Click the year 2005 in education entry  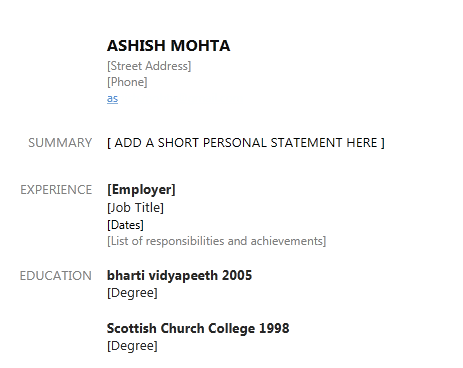(x=237, y=275)
